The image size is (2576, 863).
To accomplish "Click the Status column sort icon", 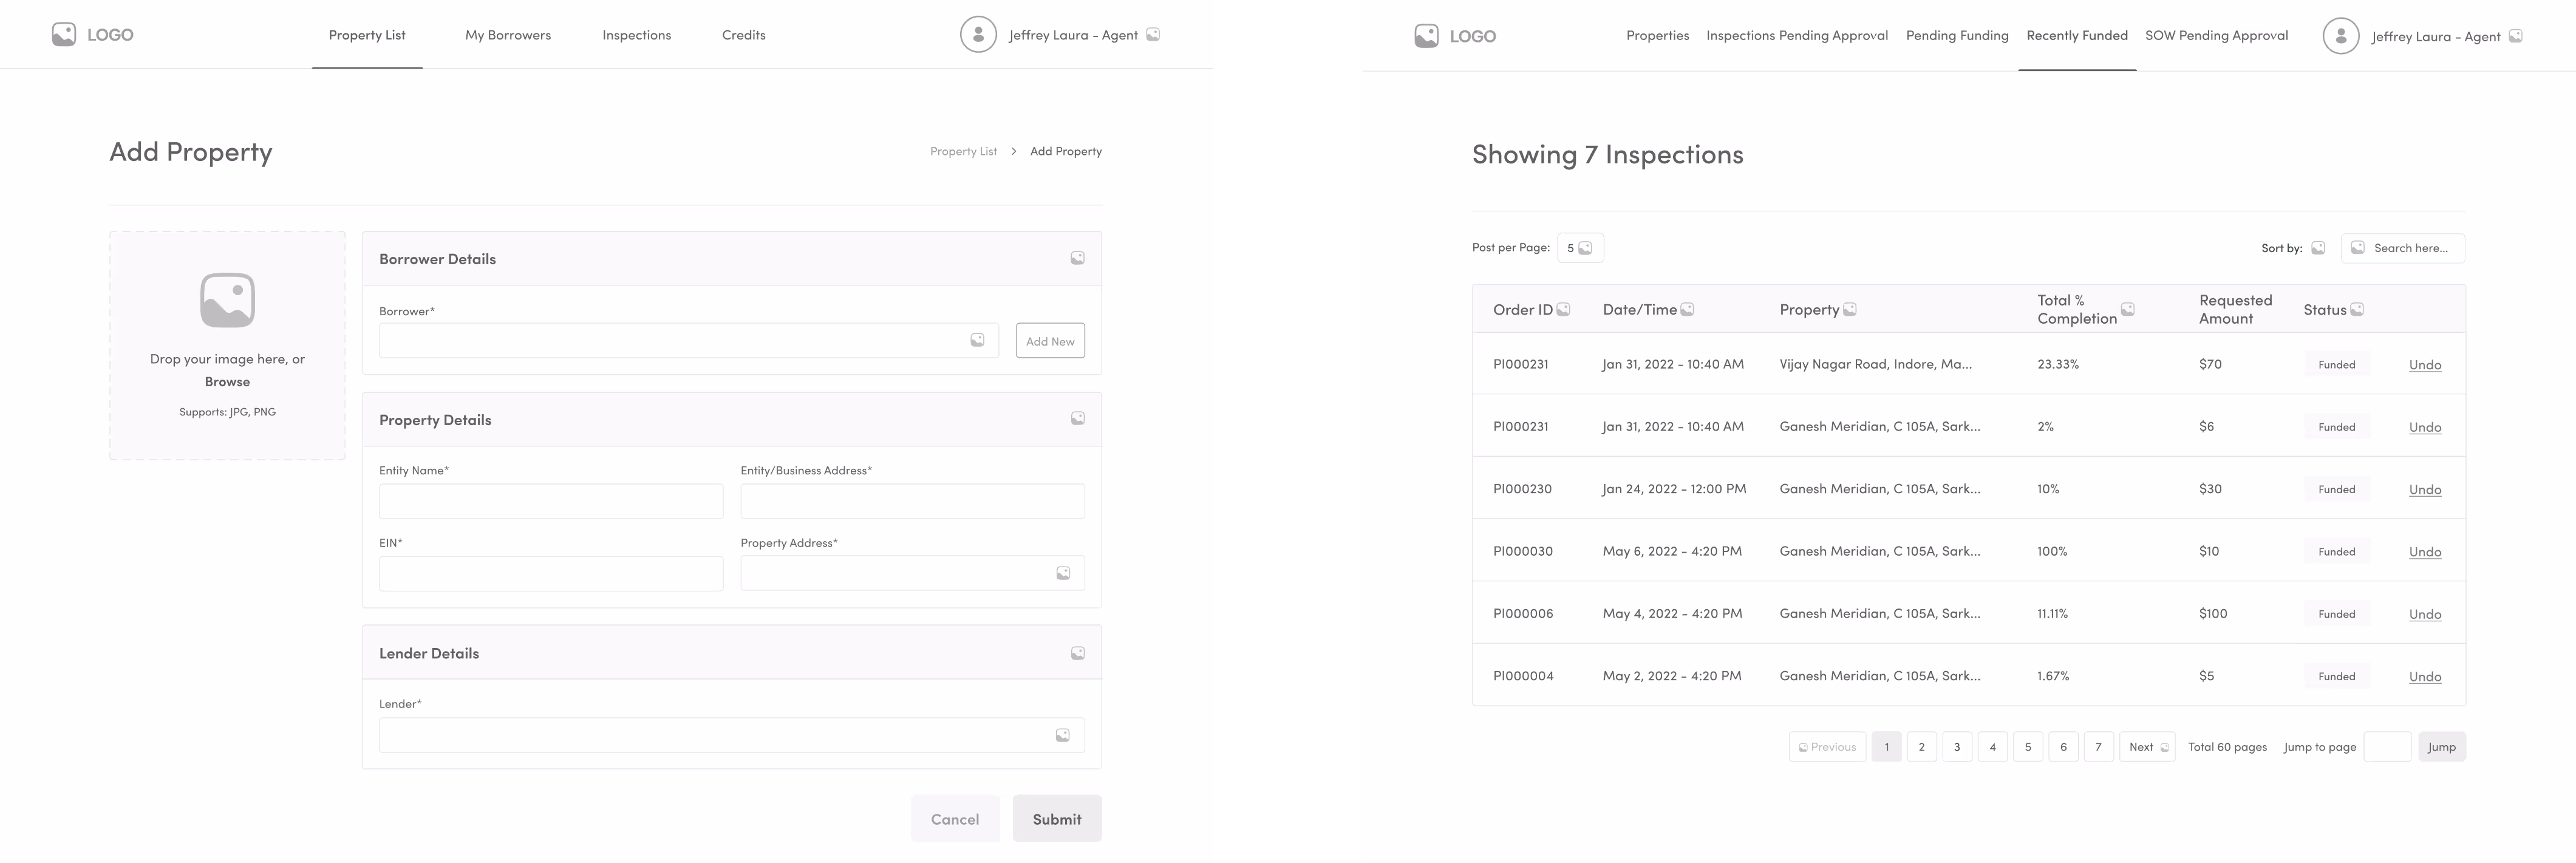I will [2356, 310].
